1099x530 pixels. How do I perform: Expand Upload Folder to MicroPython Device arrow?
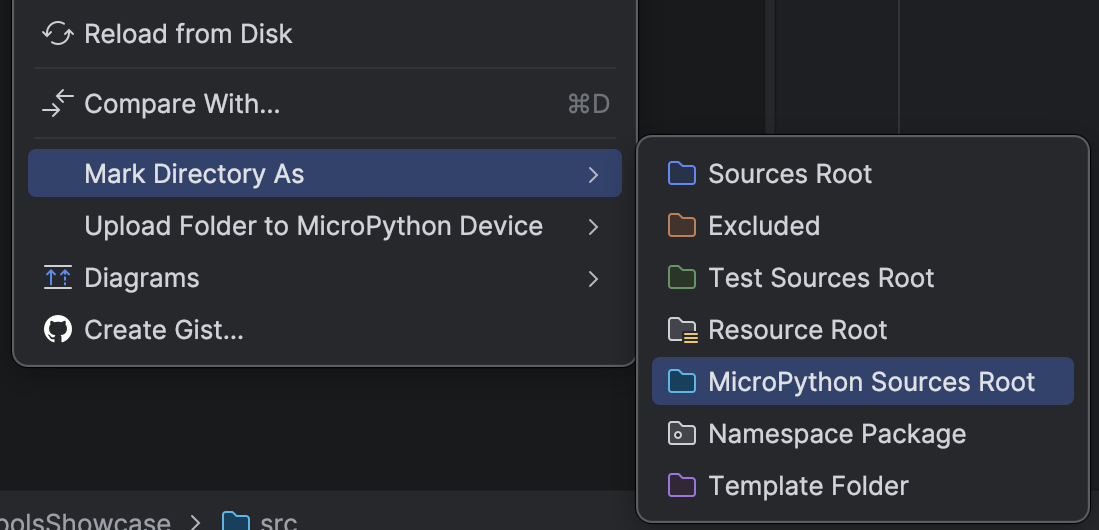pos(593,226)
